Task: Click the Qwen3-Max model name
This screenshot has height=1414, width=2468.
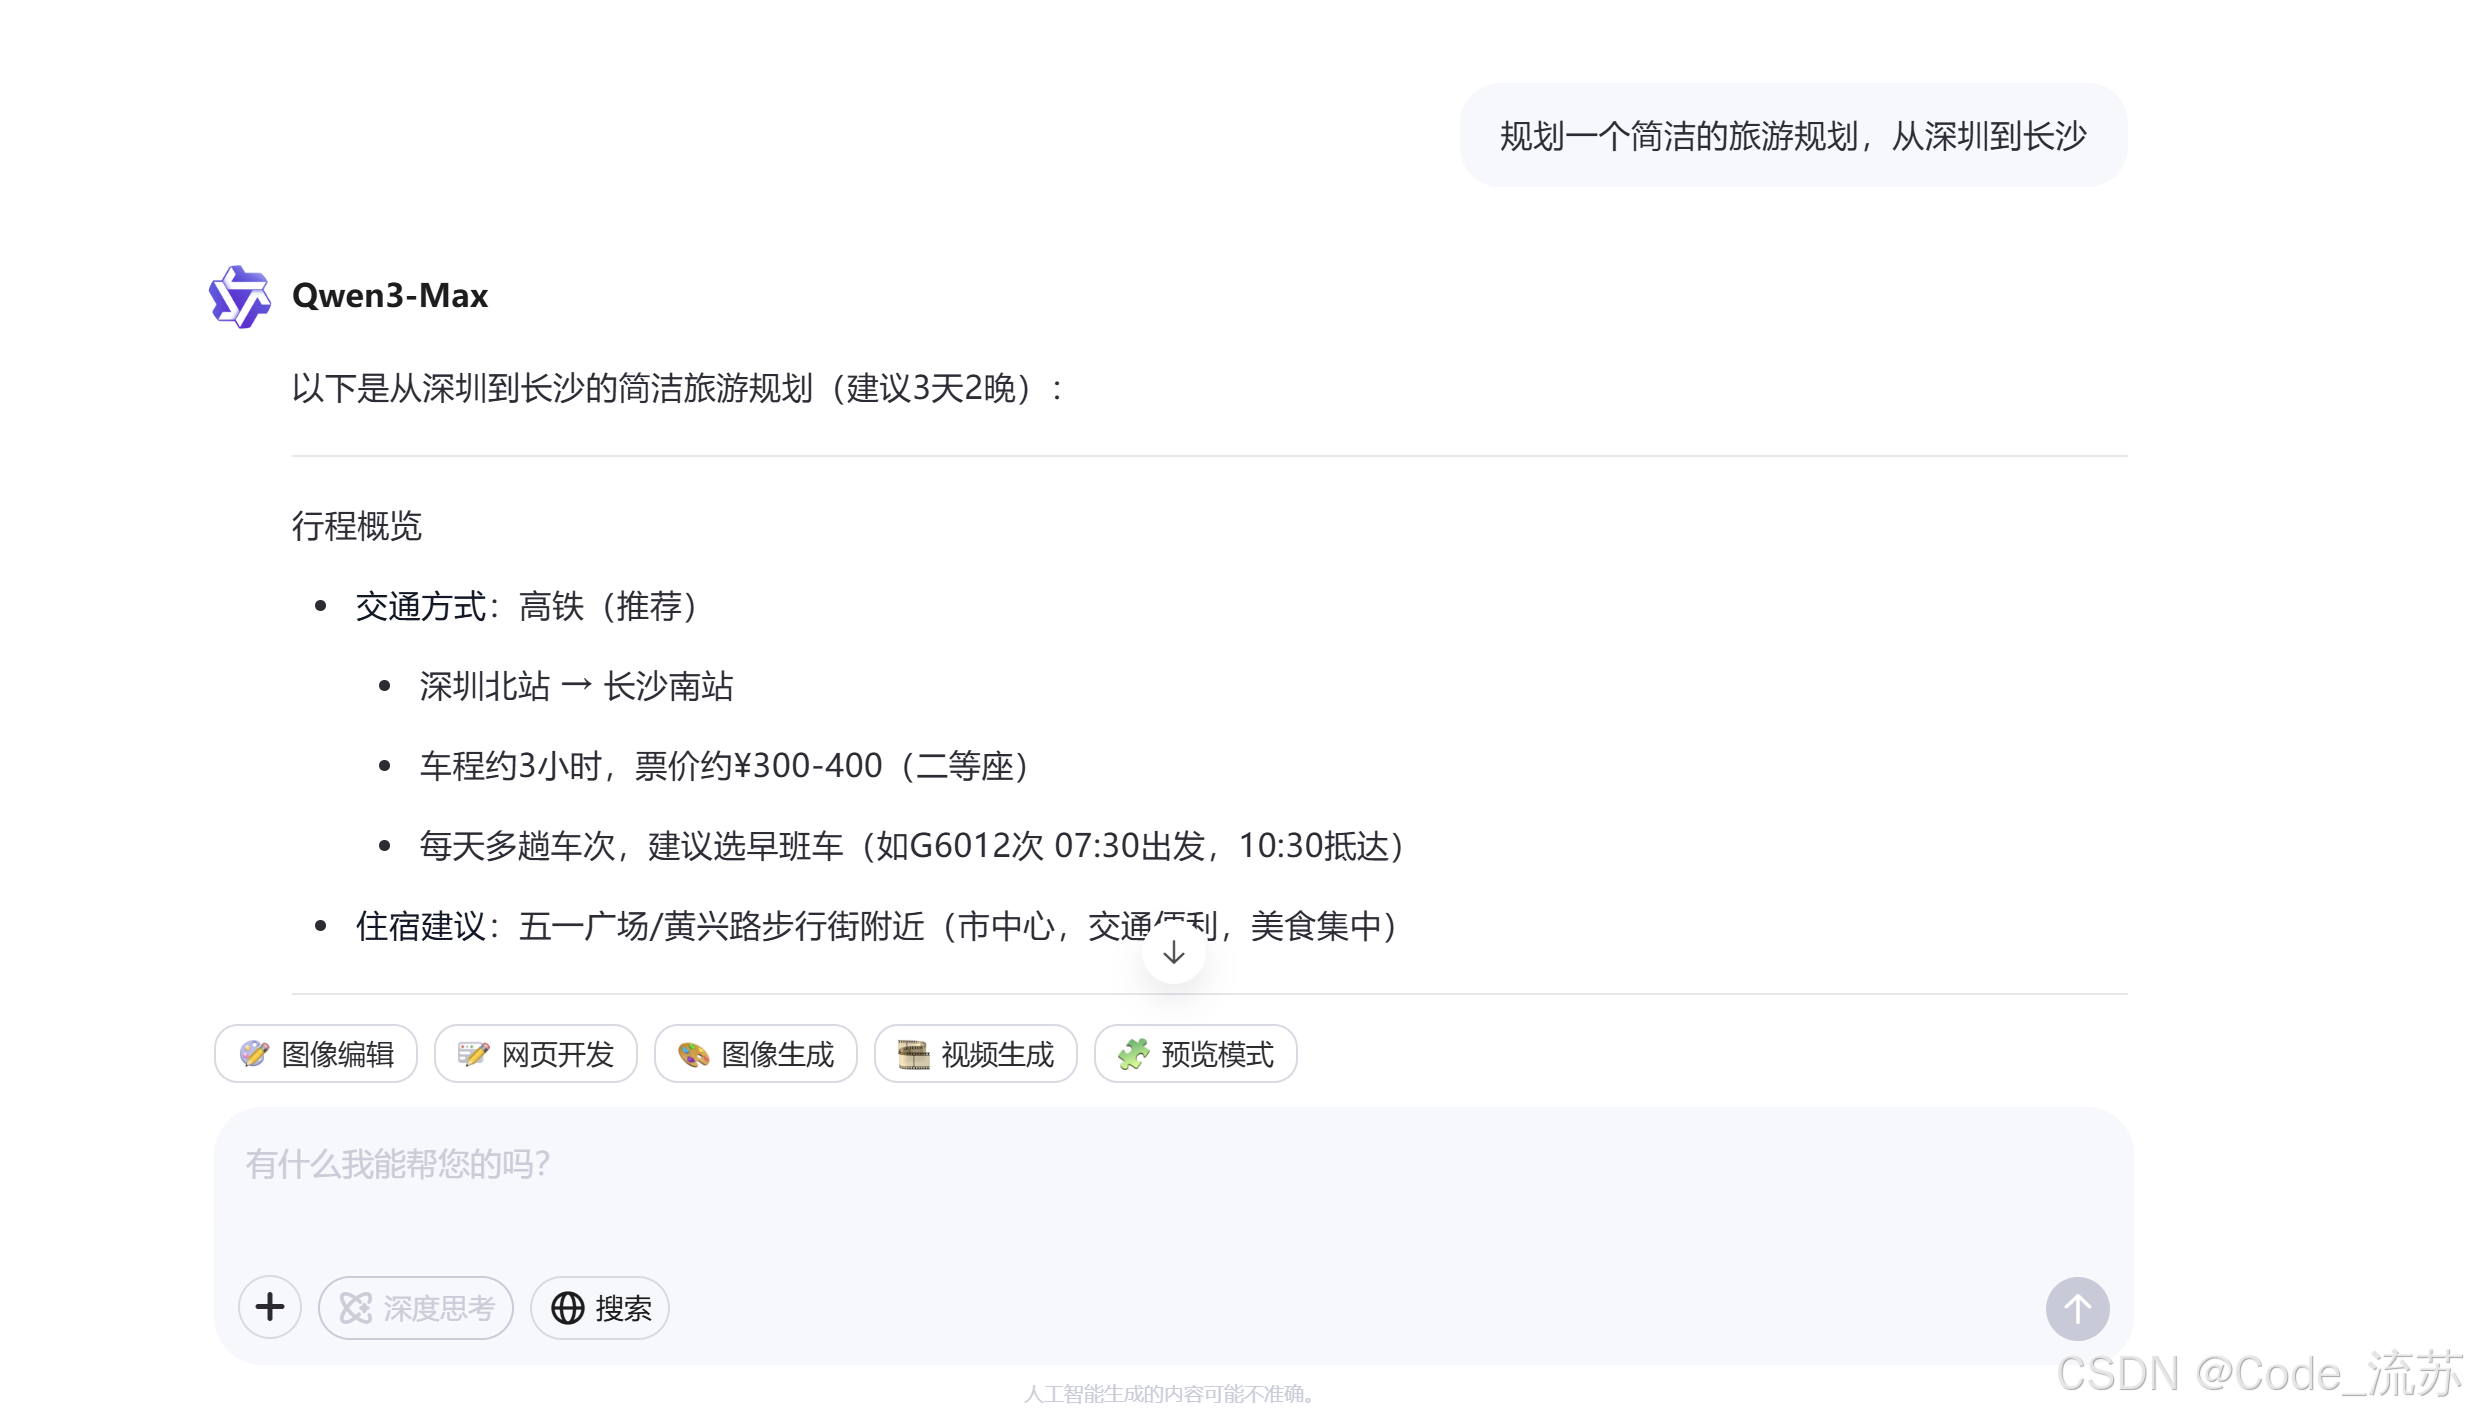Action: pyautogui.click(x=390, y=296)
